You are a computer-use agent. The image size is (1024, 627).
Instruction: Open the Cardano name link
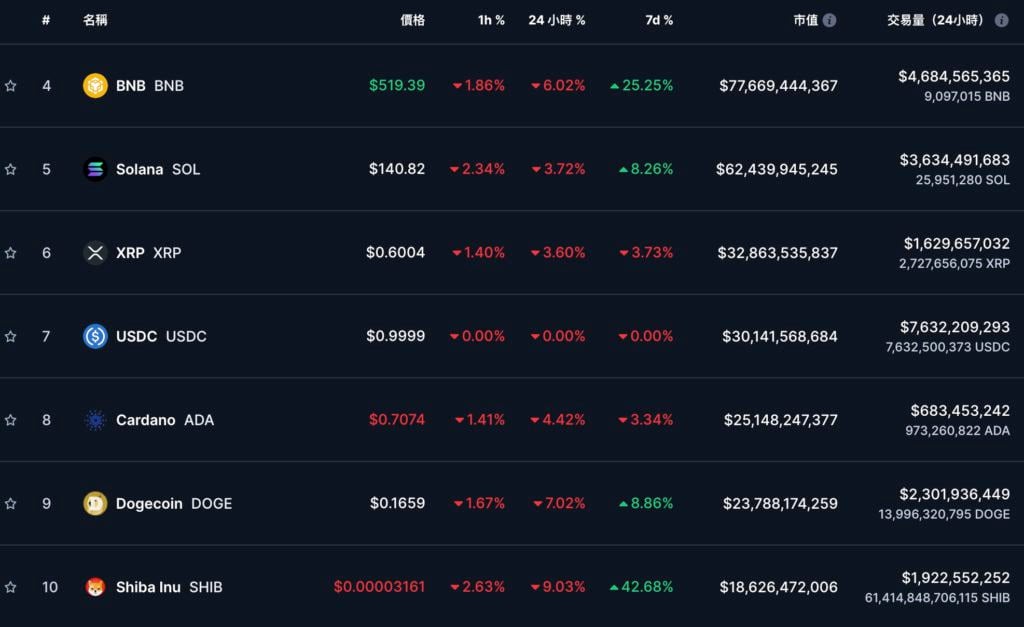click(x=147, y=420)
